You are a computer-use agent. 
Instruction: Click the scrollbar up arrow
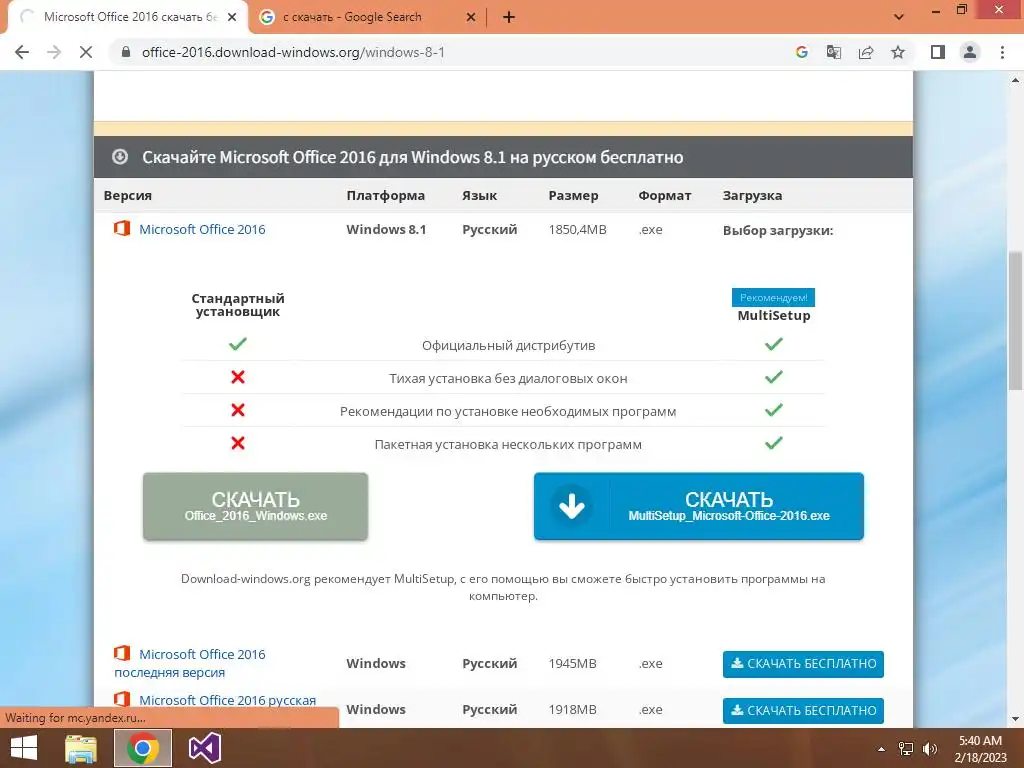[x=1016, y=80]
